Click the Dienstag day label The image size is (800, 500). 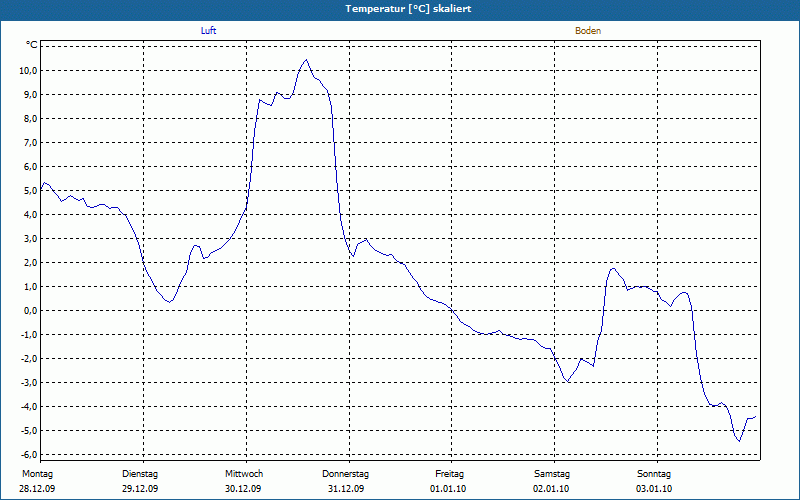tap(140, 474)
